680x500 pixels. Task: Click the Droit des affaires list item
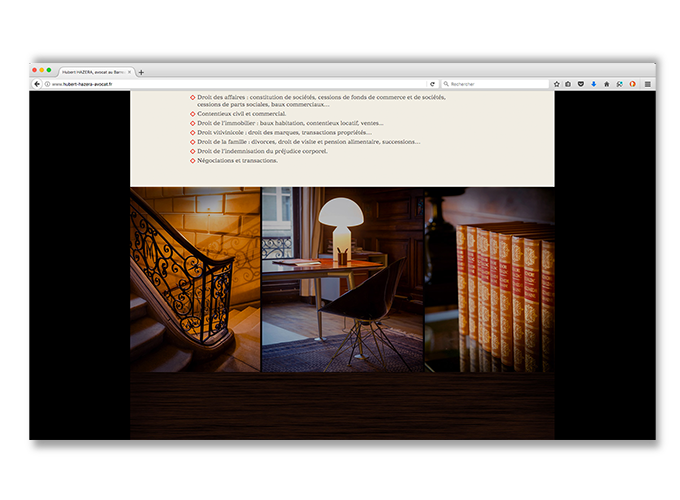click(x=320, y=97)
